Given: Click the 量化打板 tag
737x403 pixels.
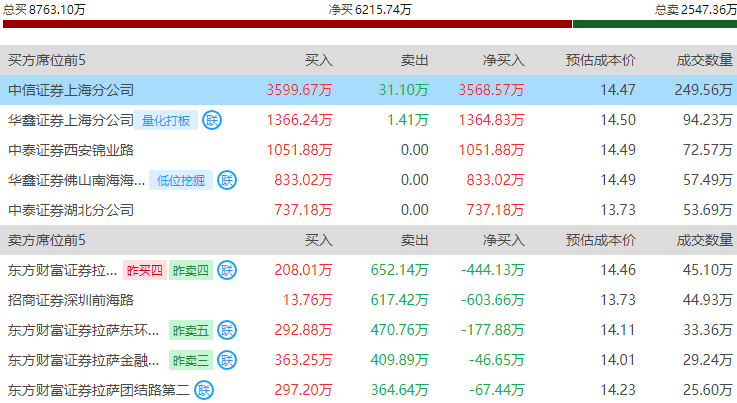Looking at the screenshot, I should click(x=165, y=120).
